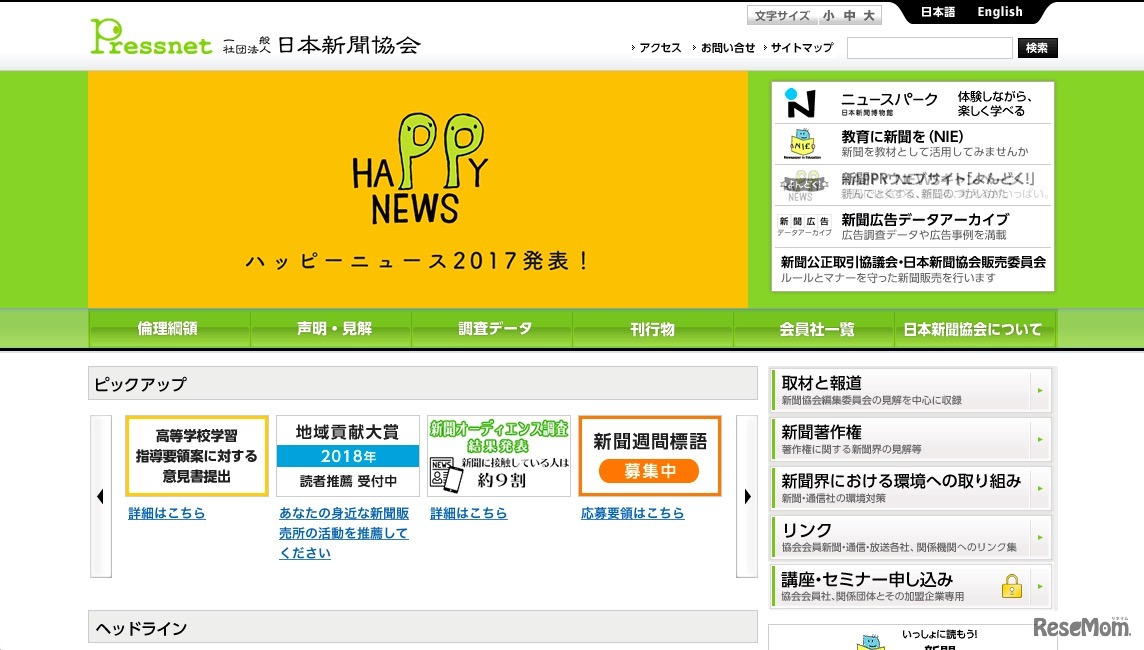Screen dimensions: 1144x650
Task: Open 教育に新聞を (NIE) text link
Action: point(902,136)
